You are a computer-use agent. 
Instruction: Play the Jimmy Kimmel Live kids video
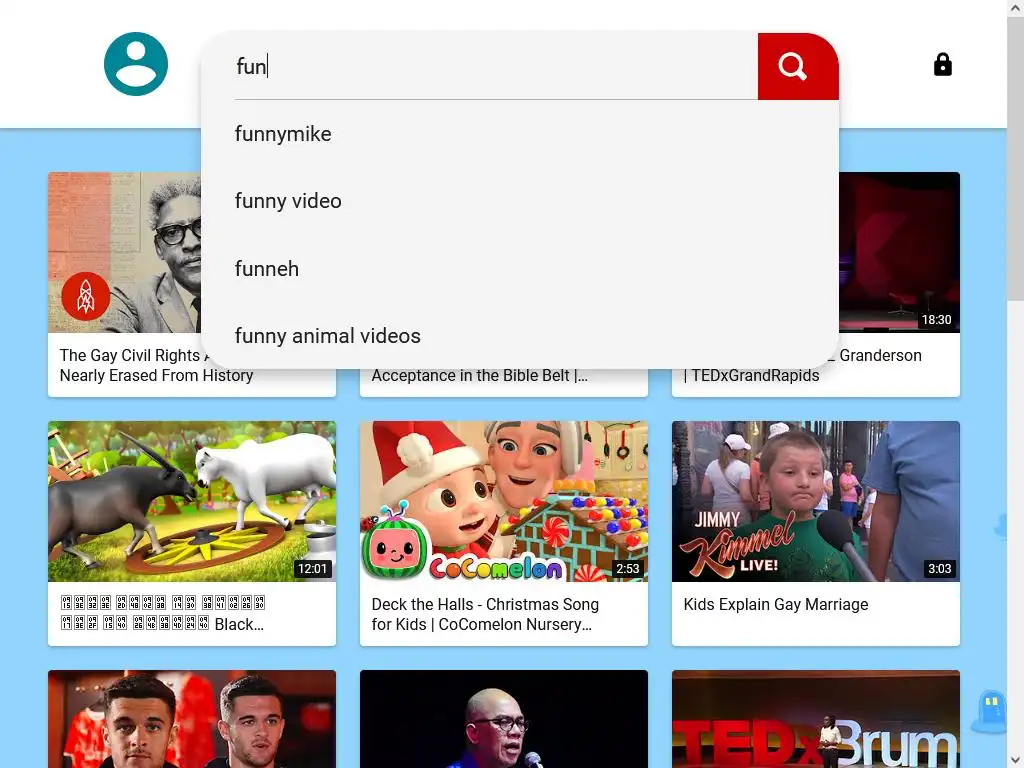pyautogui.click(x=816, y=502)
